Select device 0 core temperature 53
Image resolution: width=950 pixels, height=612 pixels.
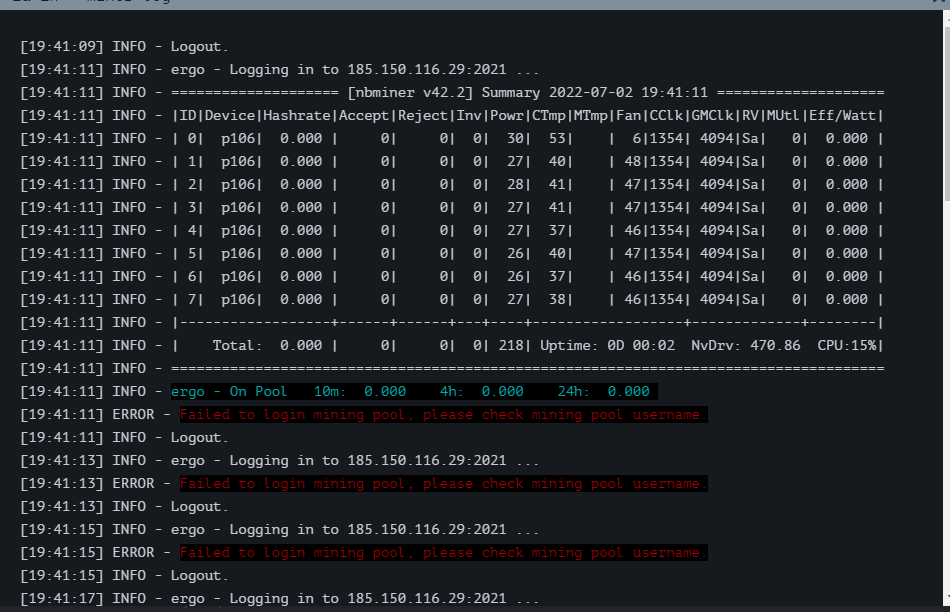(x=557, y=139)
